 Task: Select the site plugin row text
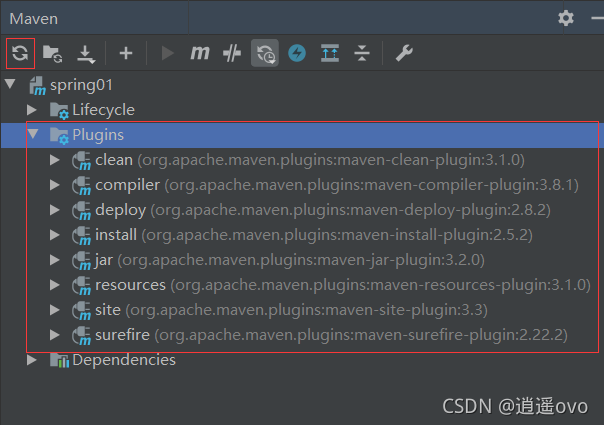click(x=292, y=310)
